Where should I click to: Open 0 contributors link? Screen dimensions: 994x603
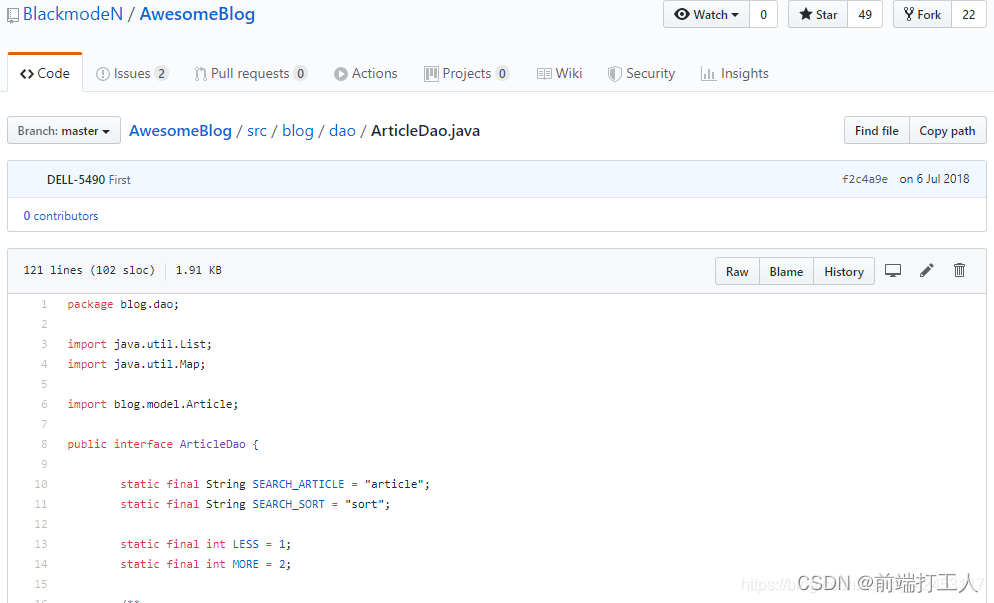tap(61, 216)
